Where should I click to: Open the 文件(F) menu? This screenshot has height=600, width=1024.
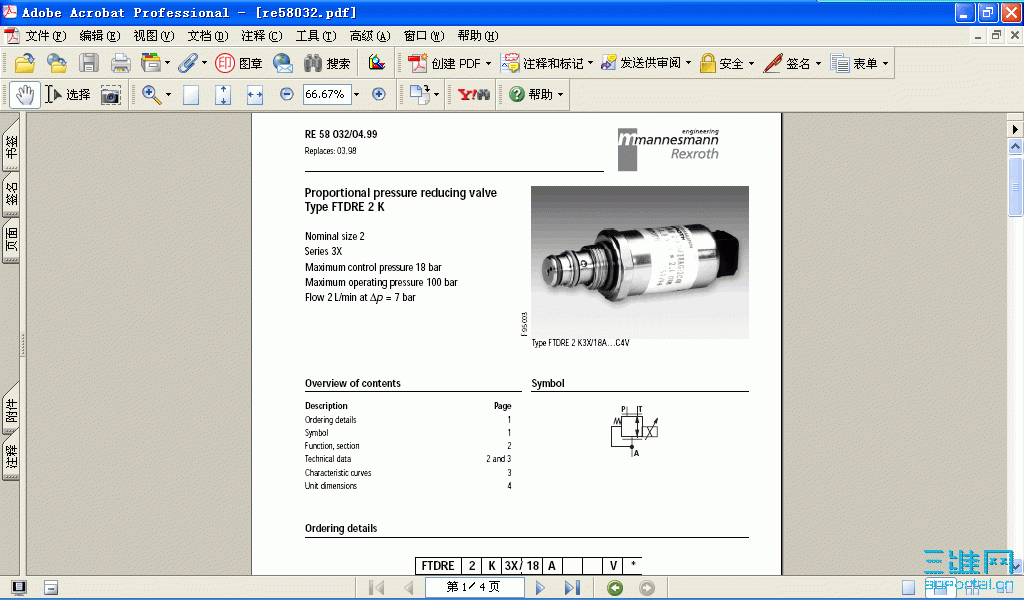pos(46,36)
